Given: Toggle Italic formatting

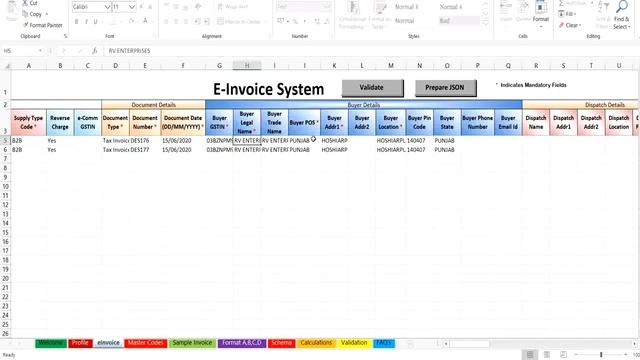Looking at the screenshot, I should pyautogui.click(x=86, y=21).
